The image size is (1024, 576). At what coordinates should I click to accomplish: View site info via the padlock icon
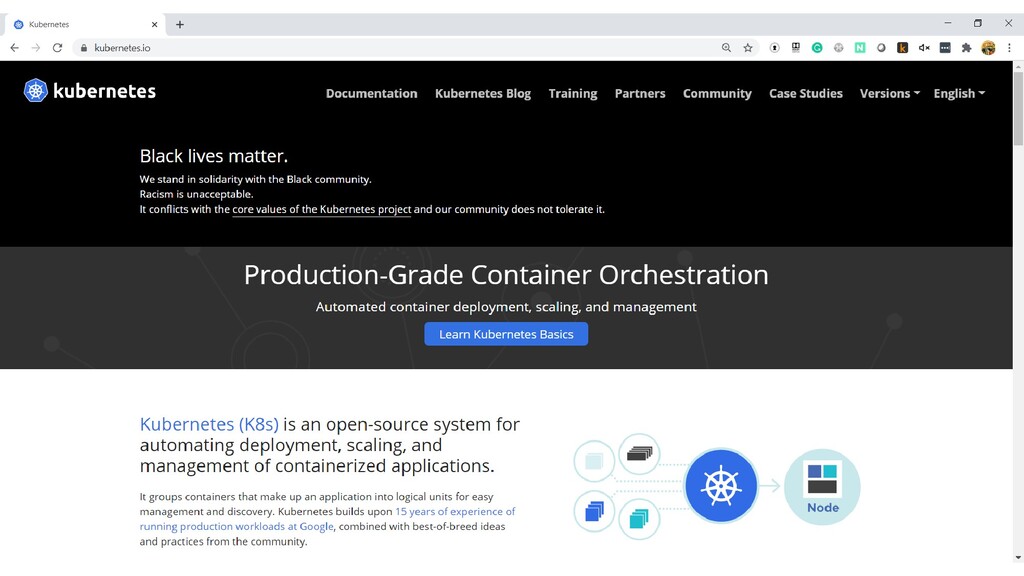pyautogui.click(x=84, y=48)
